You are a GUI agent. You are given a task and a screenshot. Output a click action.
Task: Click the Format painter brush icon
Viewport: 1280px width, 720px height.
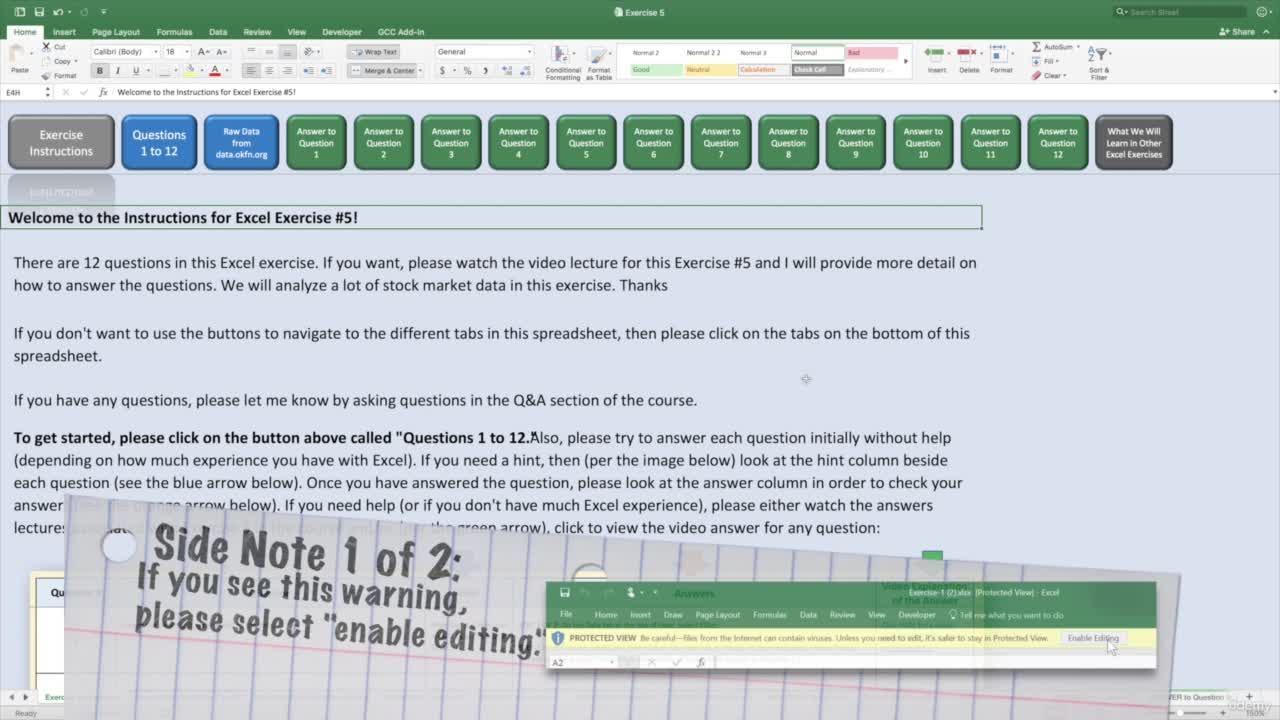tap(47, 75)
